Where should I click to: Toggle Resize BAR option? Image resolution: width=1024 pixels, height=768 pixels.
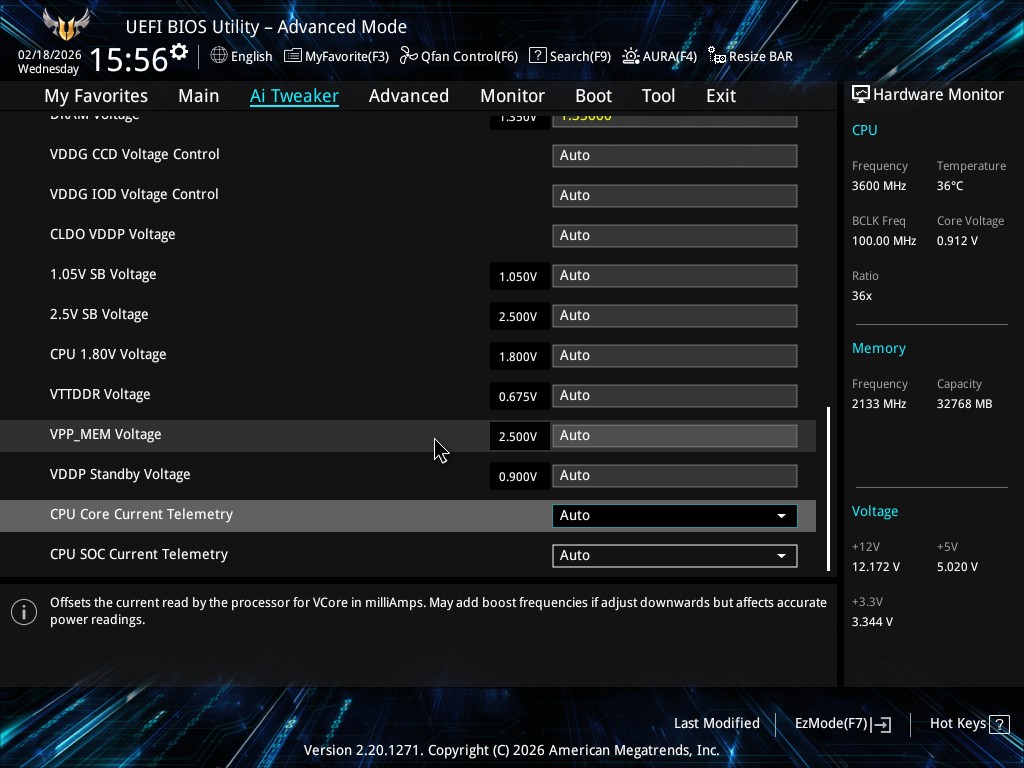coord(750,56)
